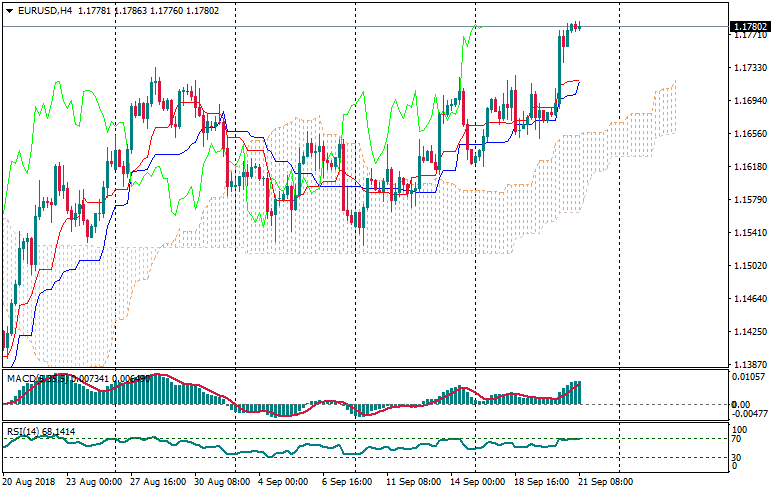Image resolution: width=771 pixels, height=493 pixels.
Task: Click the tallest MACD histogram bars at right
Action: (x=576, y=392)
